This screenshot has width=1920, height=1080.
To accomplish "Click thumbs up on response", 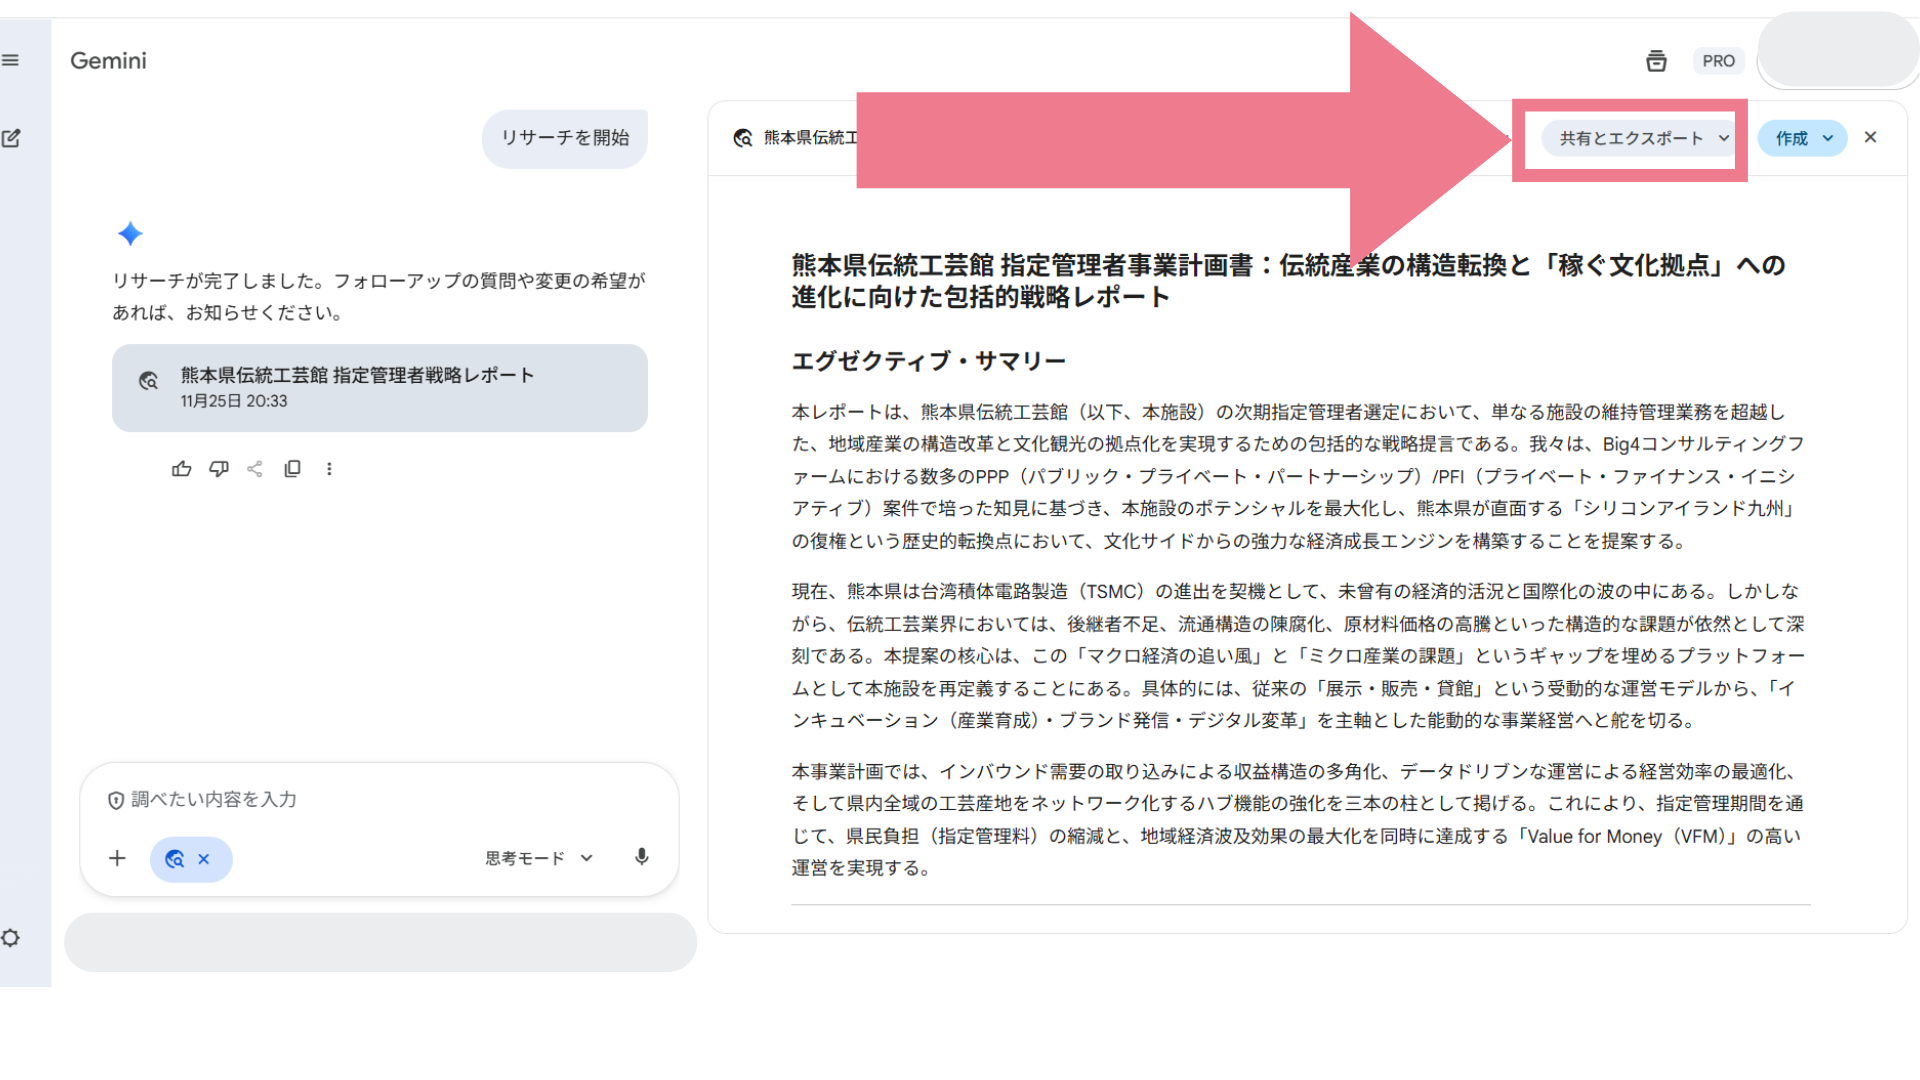I will (181, 469).
